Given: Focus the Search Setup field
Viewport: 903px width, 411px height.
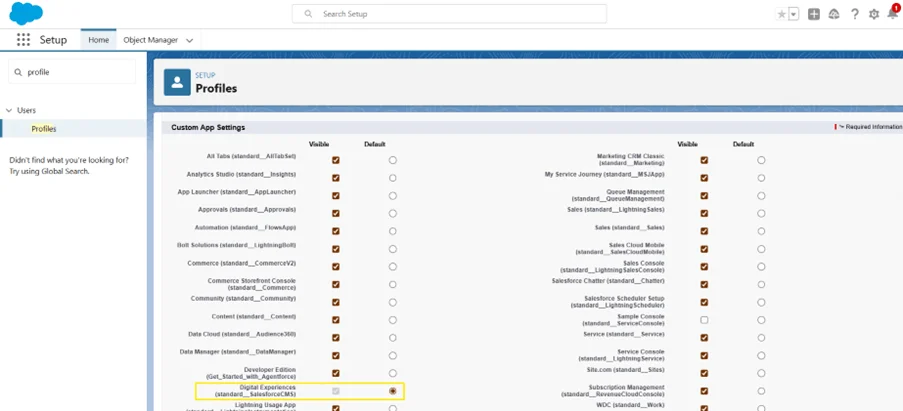Looking at the screenshot, I should tap(449, 14).
